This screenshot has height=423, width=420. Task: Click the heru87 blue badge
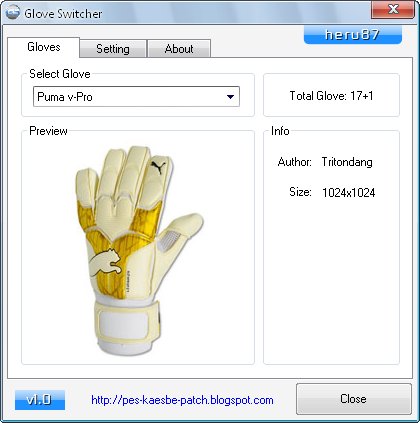point(353,35)
